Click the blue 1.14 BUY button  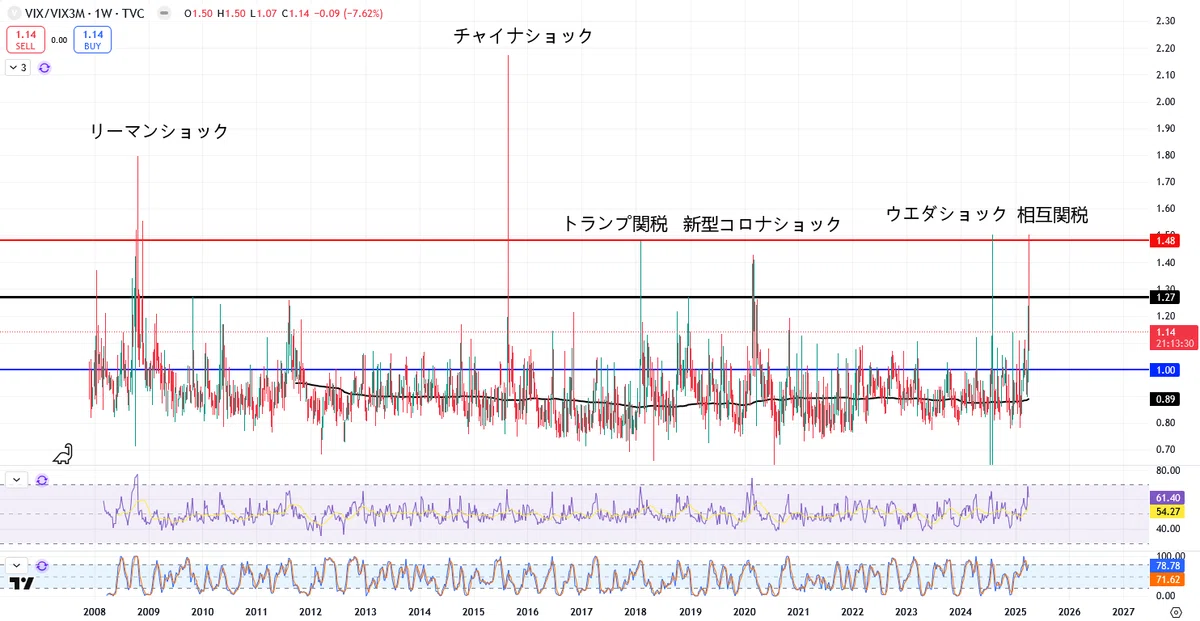[x=94, y=40]
